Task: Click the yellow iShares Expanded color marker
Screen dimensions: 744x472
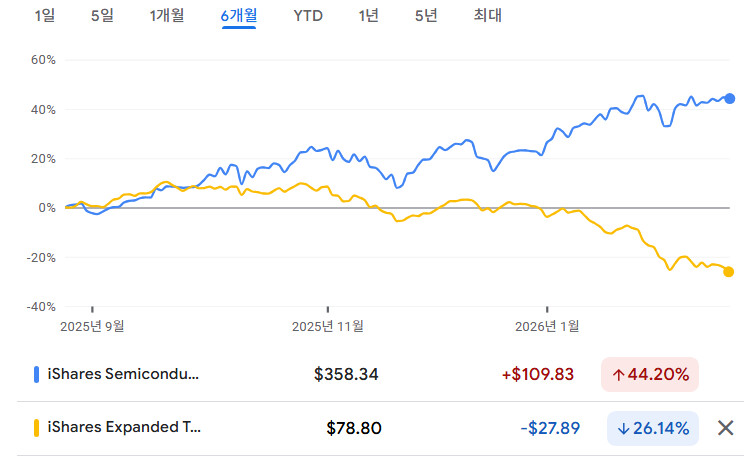Action: click(37, 428)
